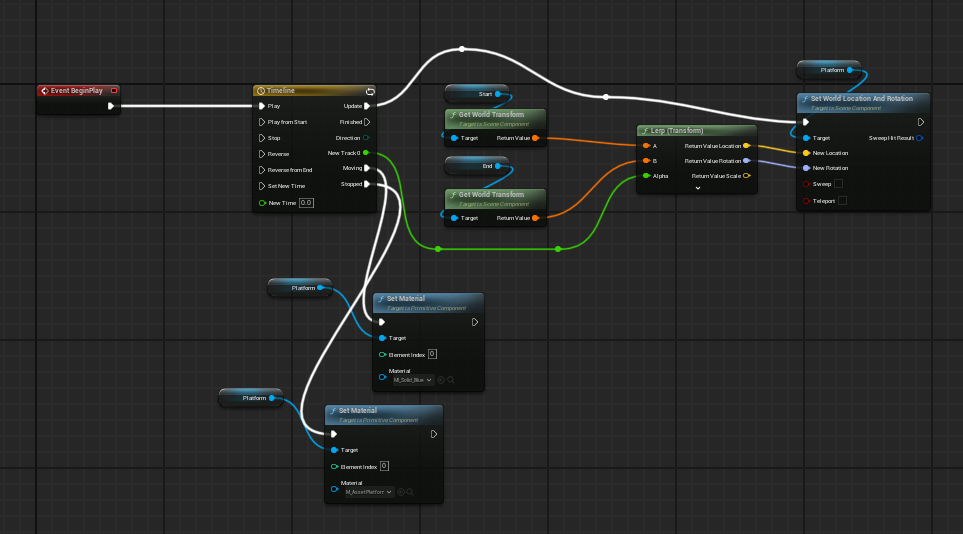Viewport: 963px width, 534px height.
Task: Click the Timeline Set New Time pin
Action: pyautogui.click(x=262, y=186)
